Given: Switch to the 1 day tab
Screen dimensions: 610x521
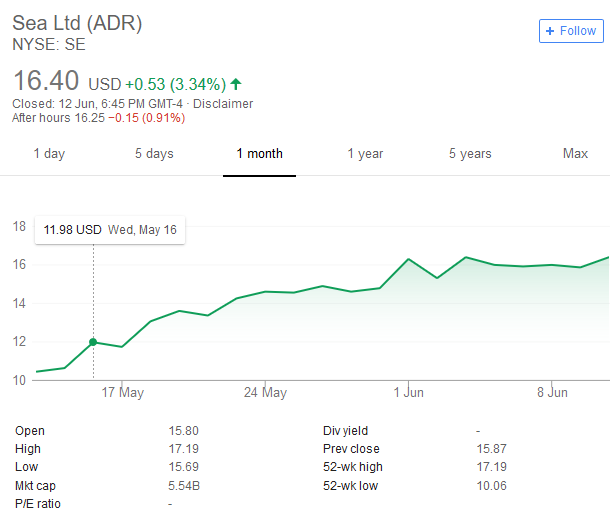Looking at the screenshot, I should tap(49, 154).
